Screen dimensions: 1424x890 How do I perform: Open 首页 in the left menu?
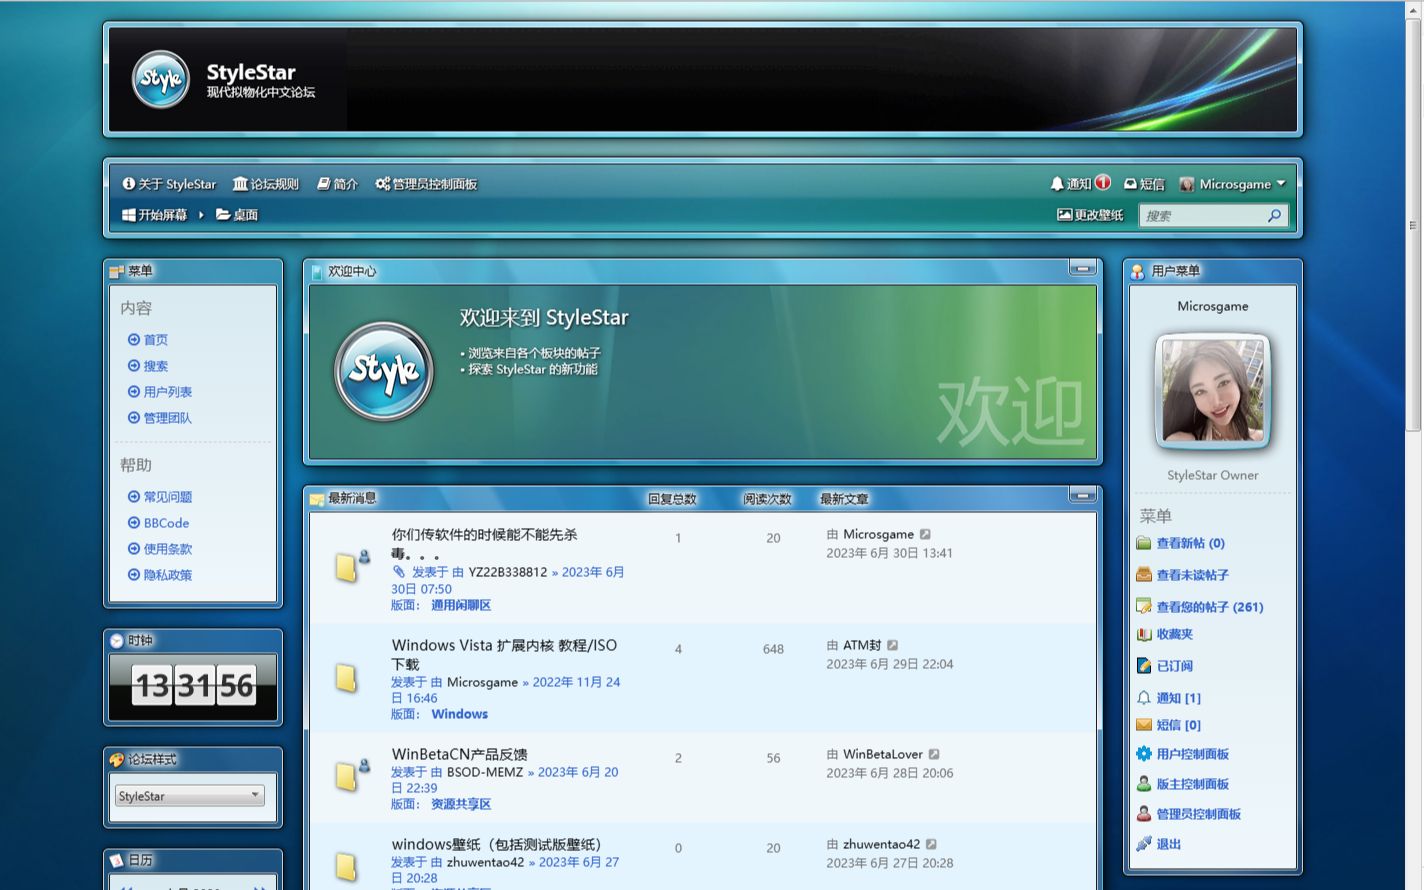pos(148,340)
